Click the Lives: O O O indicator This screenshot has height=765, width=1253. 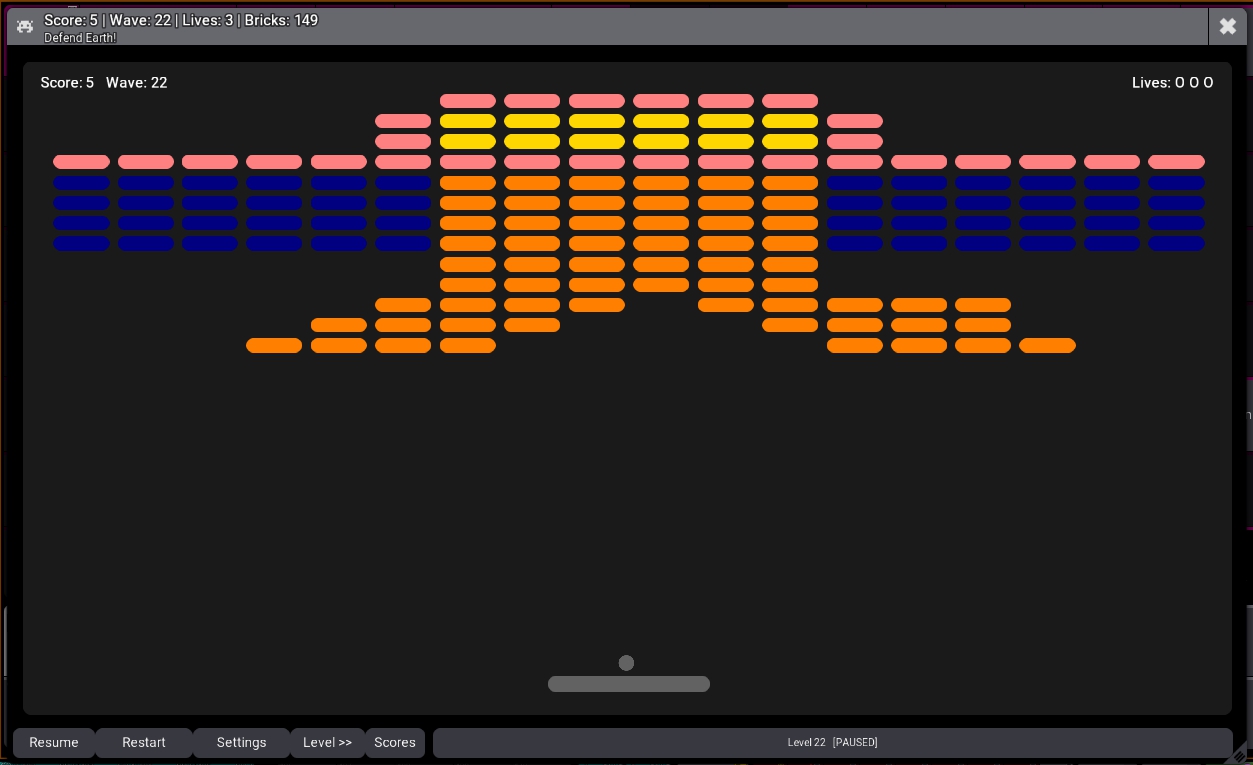[x=1172, y=83]
